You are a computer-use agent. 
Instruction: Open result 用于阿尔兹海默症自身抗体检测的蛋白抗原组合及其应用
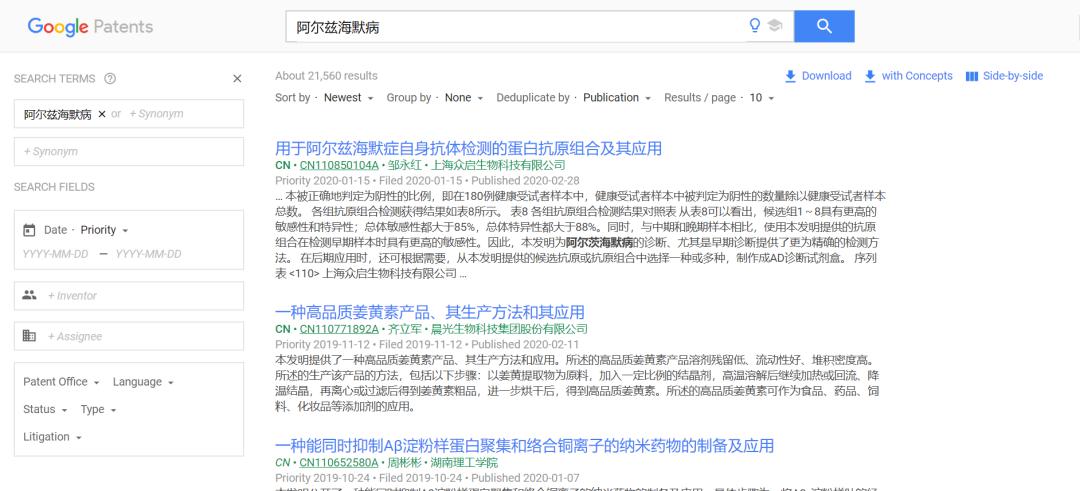coord(468,148)
